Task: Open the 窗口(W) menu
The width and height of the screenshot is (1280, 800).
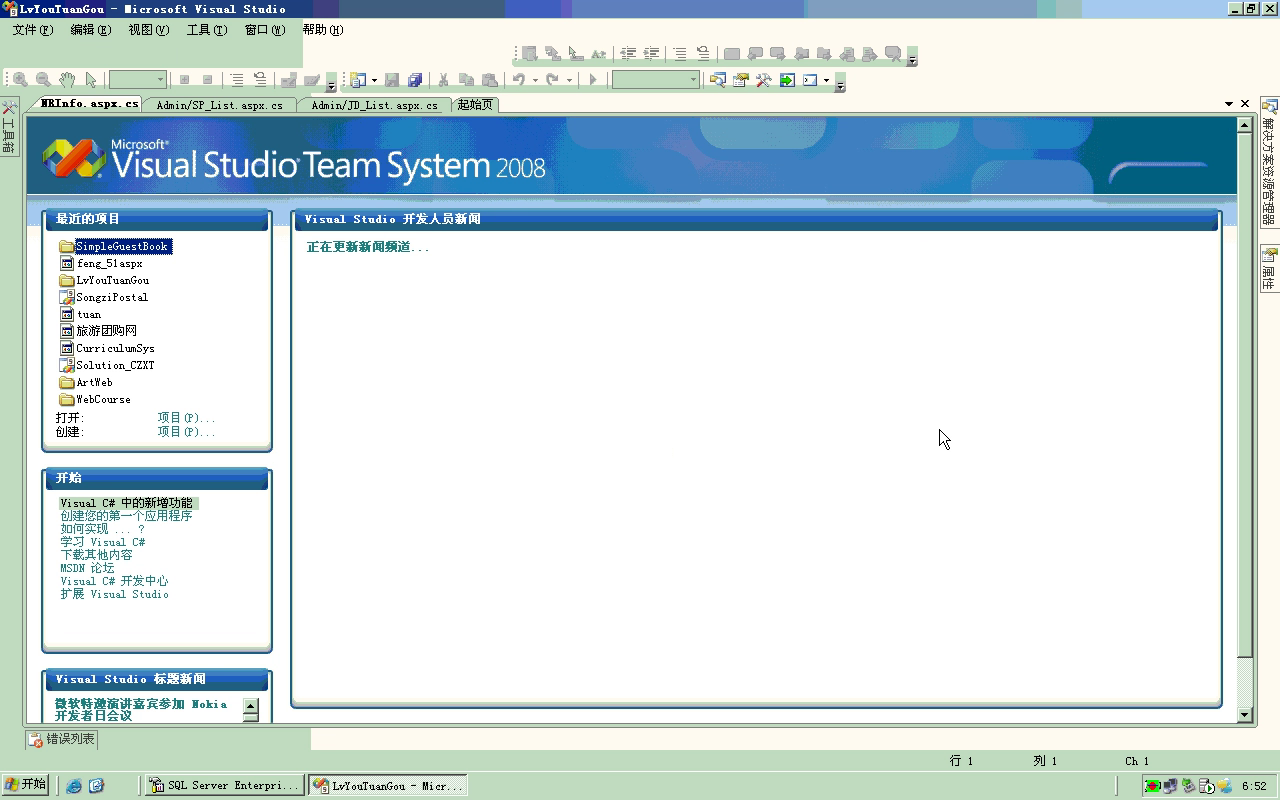Action: point(264,30)
